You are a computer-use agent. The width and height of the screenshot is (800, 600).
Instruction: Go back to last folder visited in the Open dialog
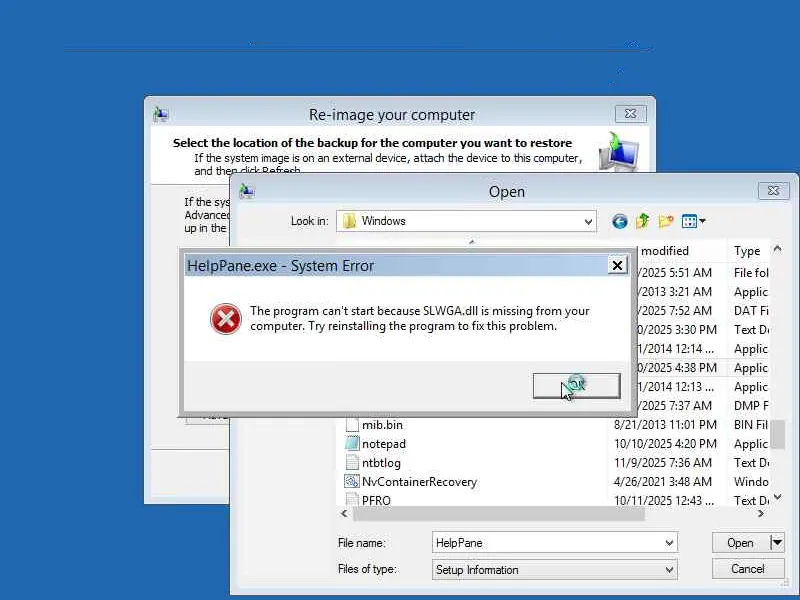(x=619, y=221)
